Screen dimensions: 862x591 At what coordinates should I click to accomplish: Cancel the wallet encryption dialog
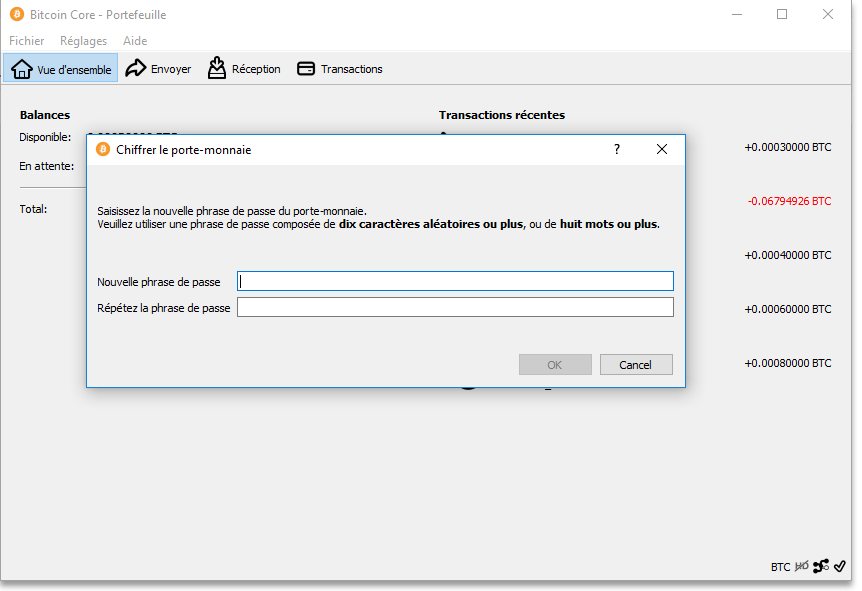636,364
